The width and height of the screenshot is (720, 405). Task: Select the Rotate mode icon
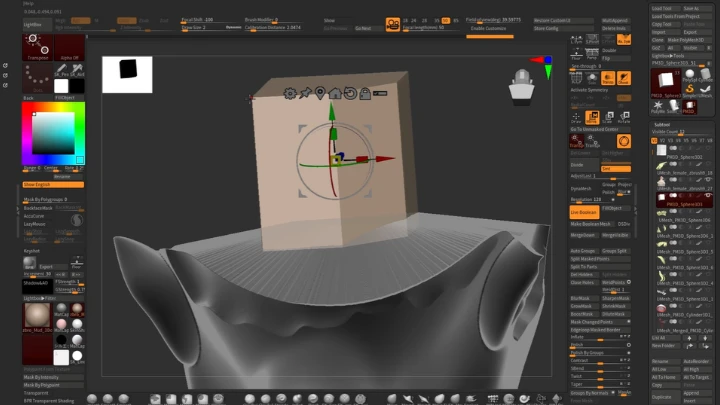624,118
